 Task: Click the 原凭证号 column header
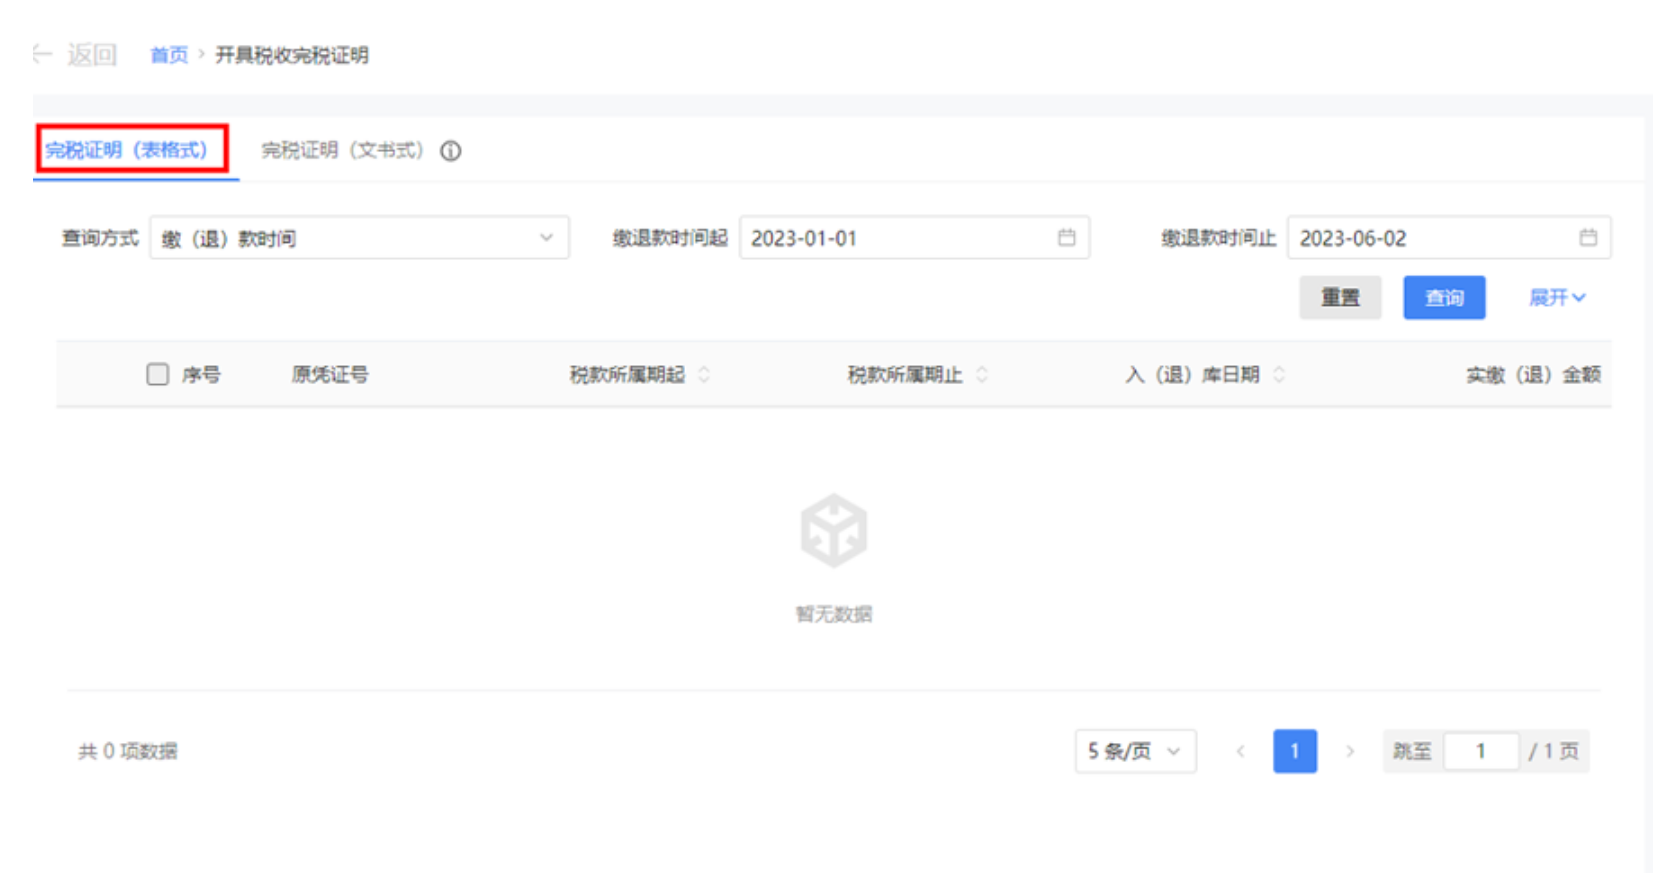tap(330, 374)
